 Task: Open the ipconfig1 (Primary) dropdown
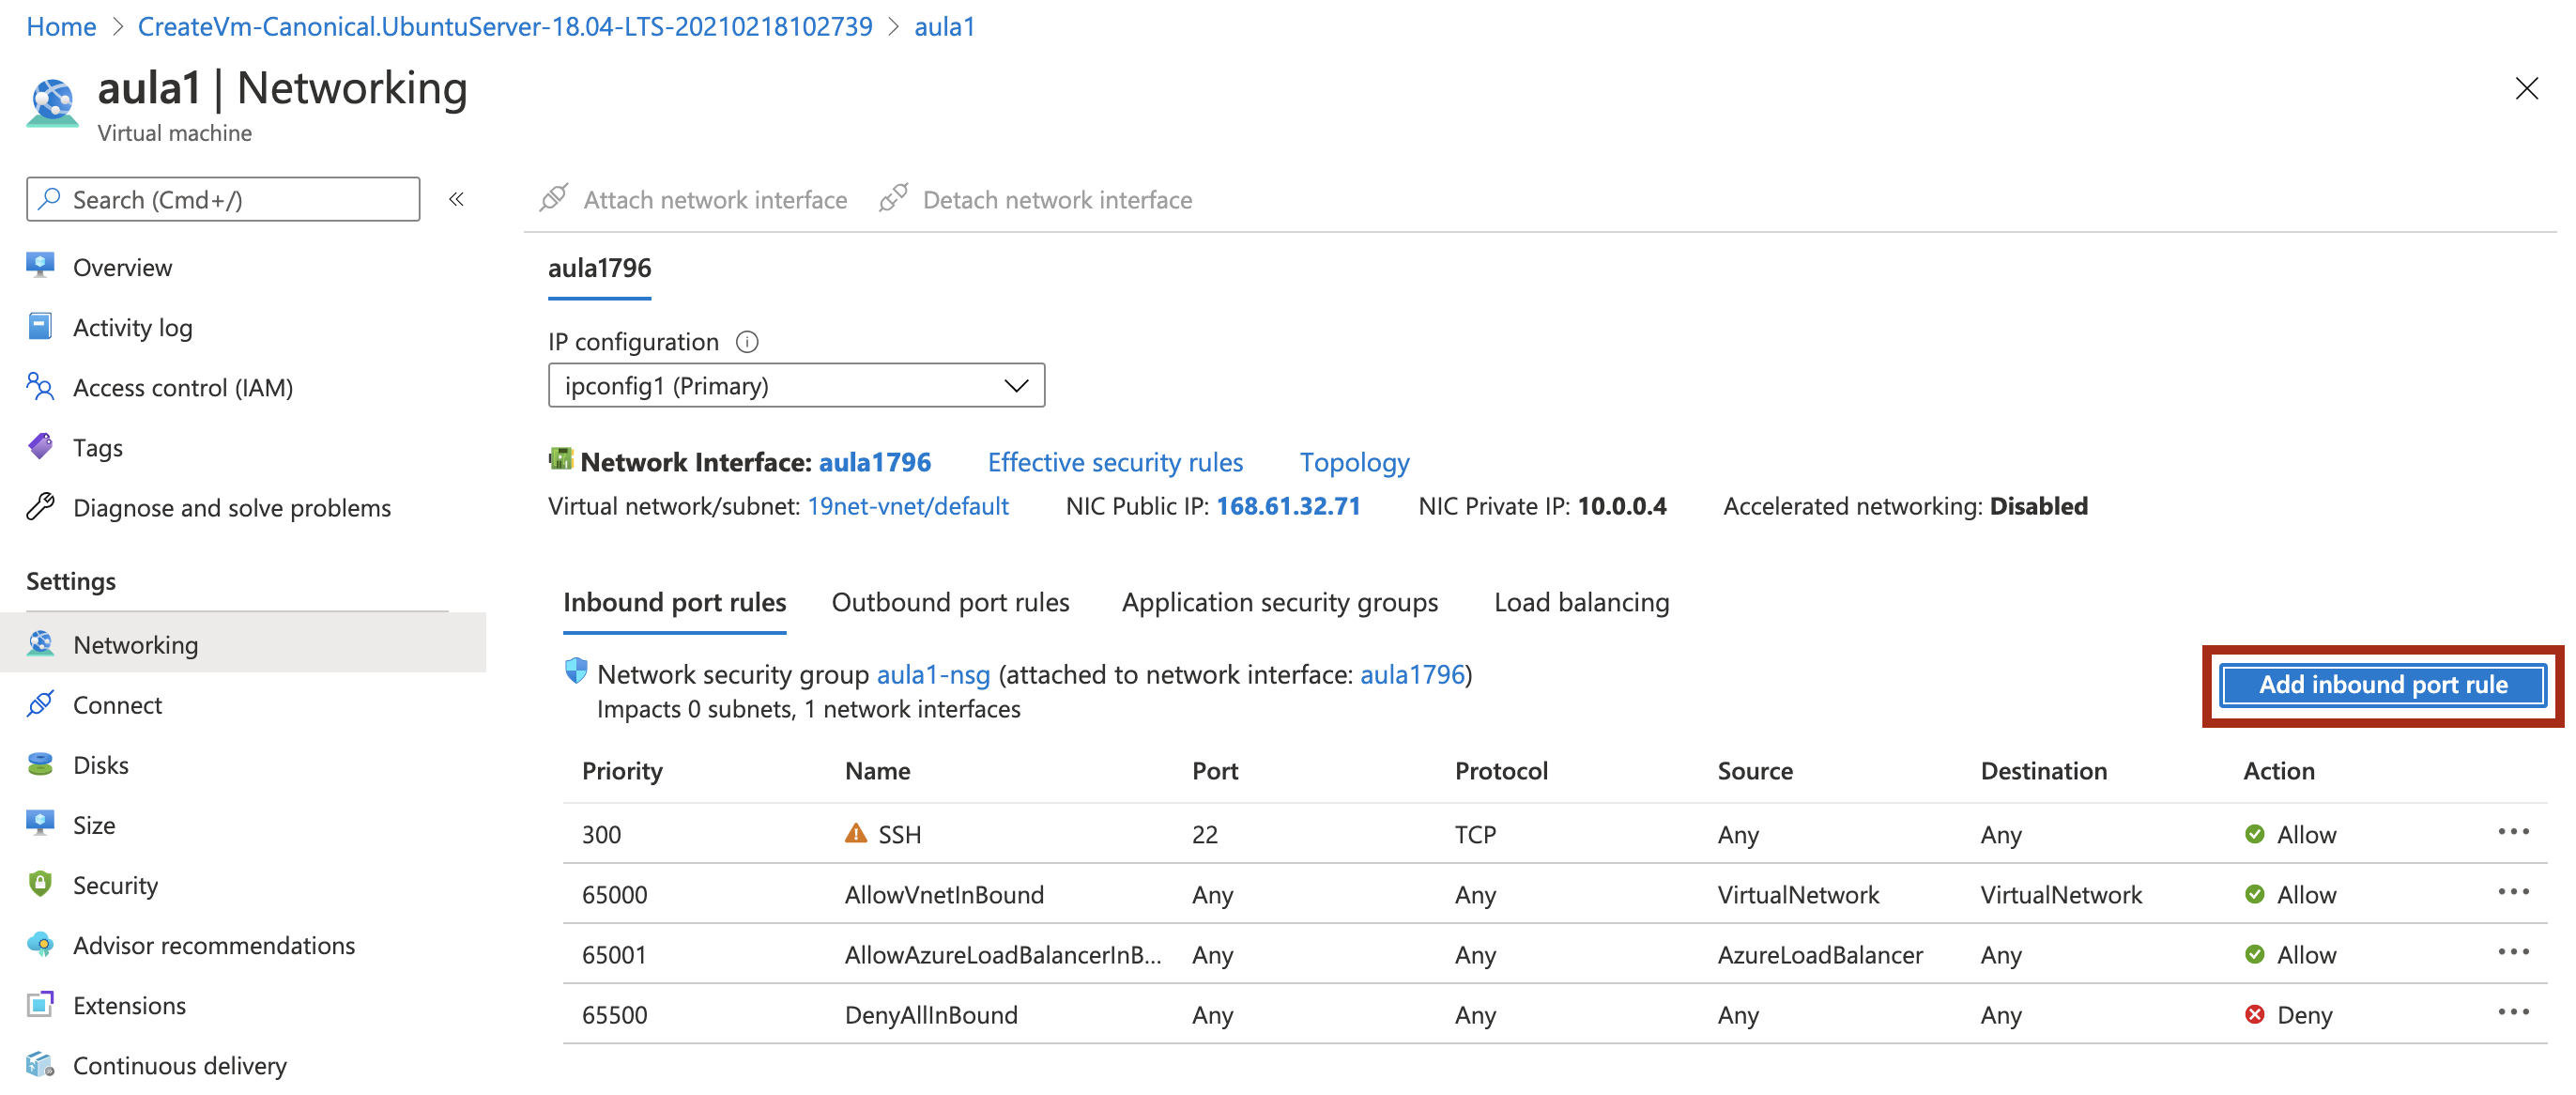pyautogui.click(x=796, y=385)
